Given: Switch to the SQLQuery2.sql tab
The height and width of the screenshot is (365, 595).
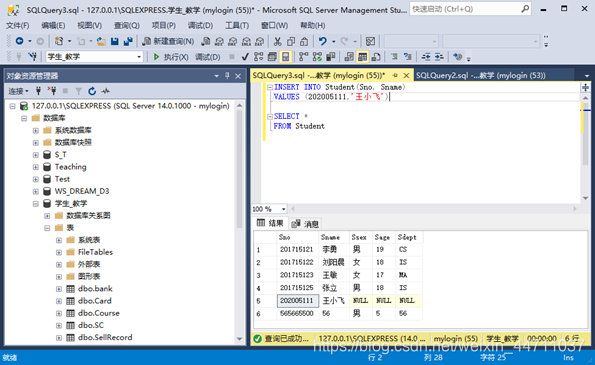Looking at the screenshot, I should pyautogui.click(x=481, y=76).
